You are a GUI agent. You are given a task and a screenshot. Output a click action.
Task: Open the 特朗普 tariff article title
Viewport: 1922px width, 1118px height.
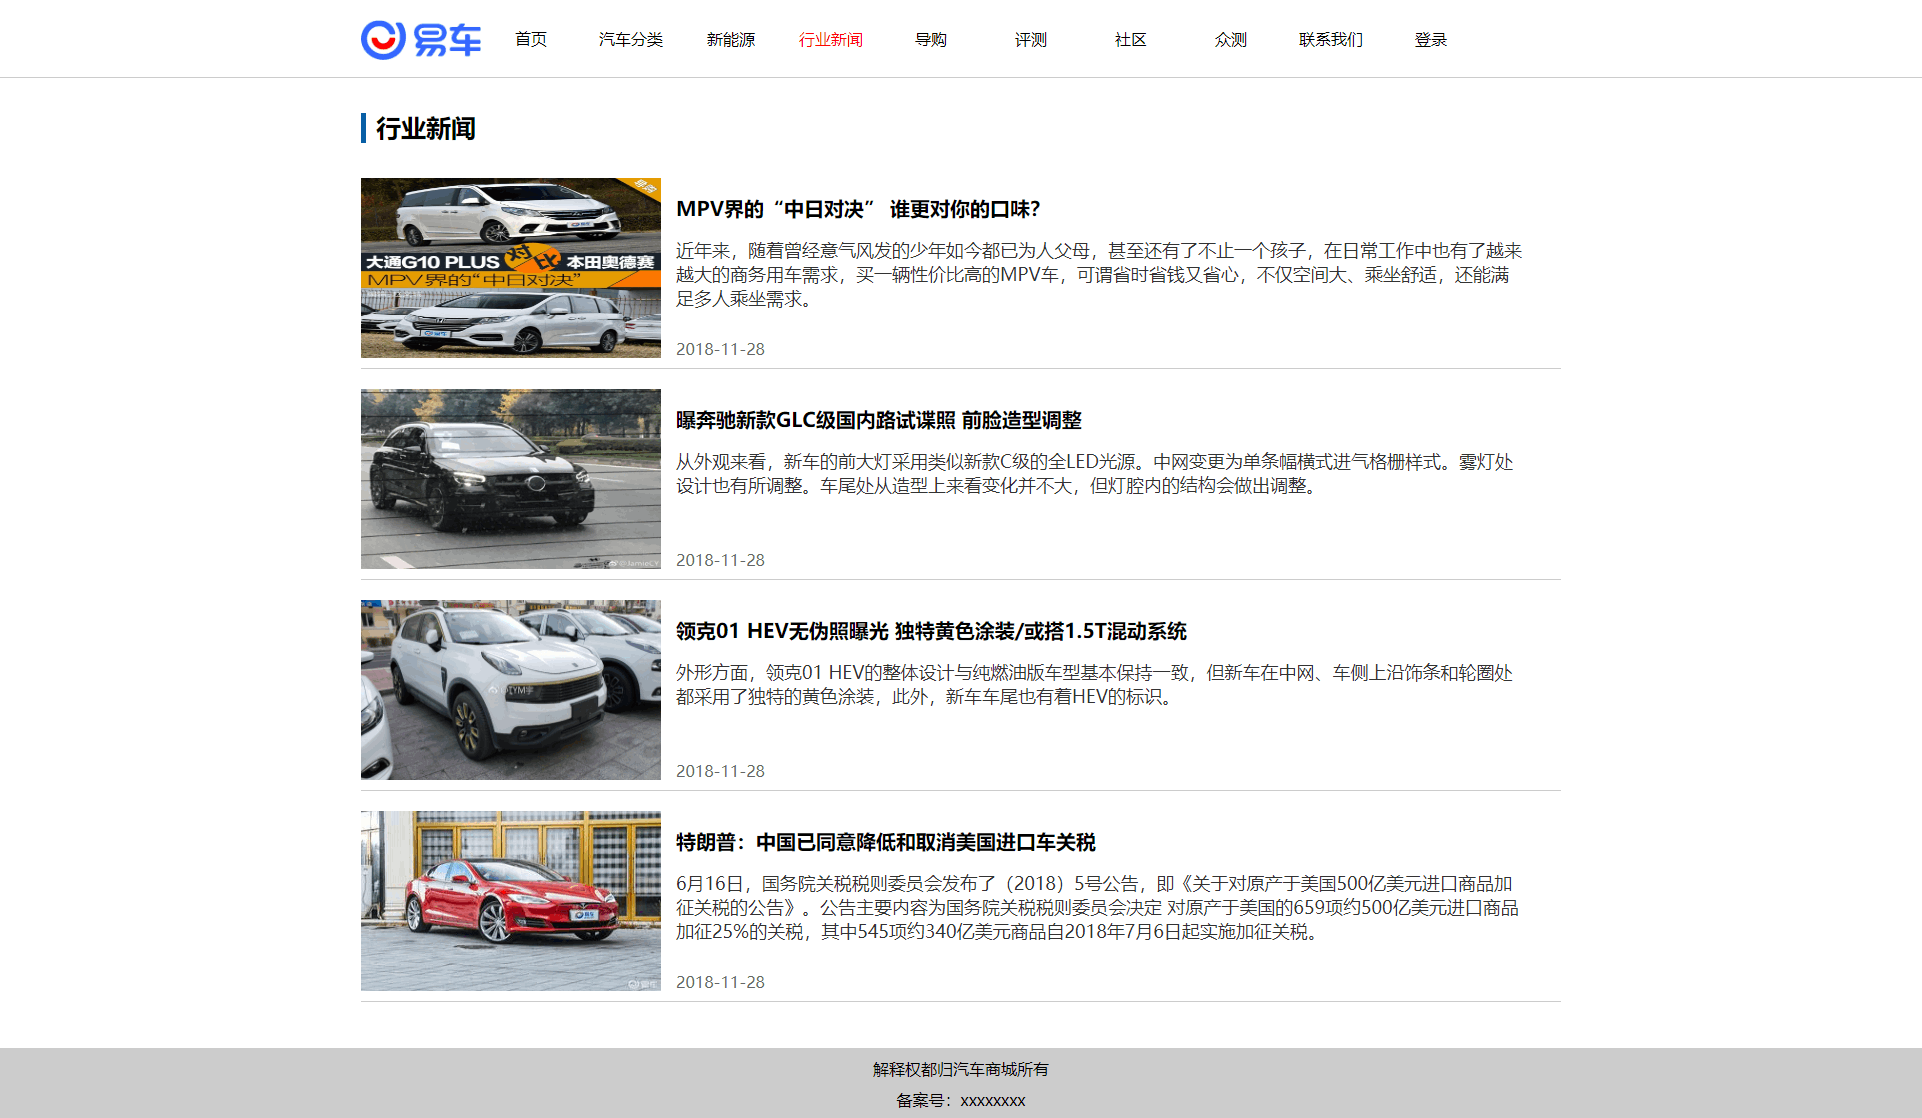tap(886, 842)
